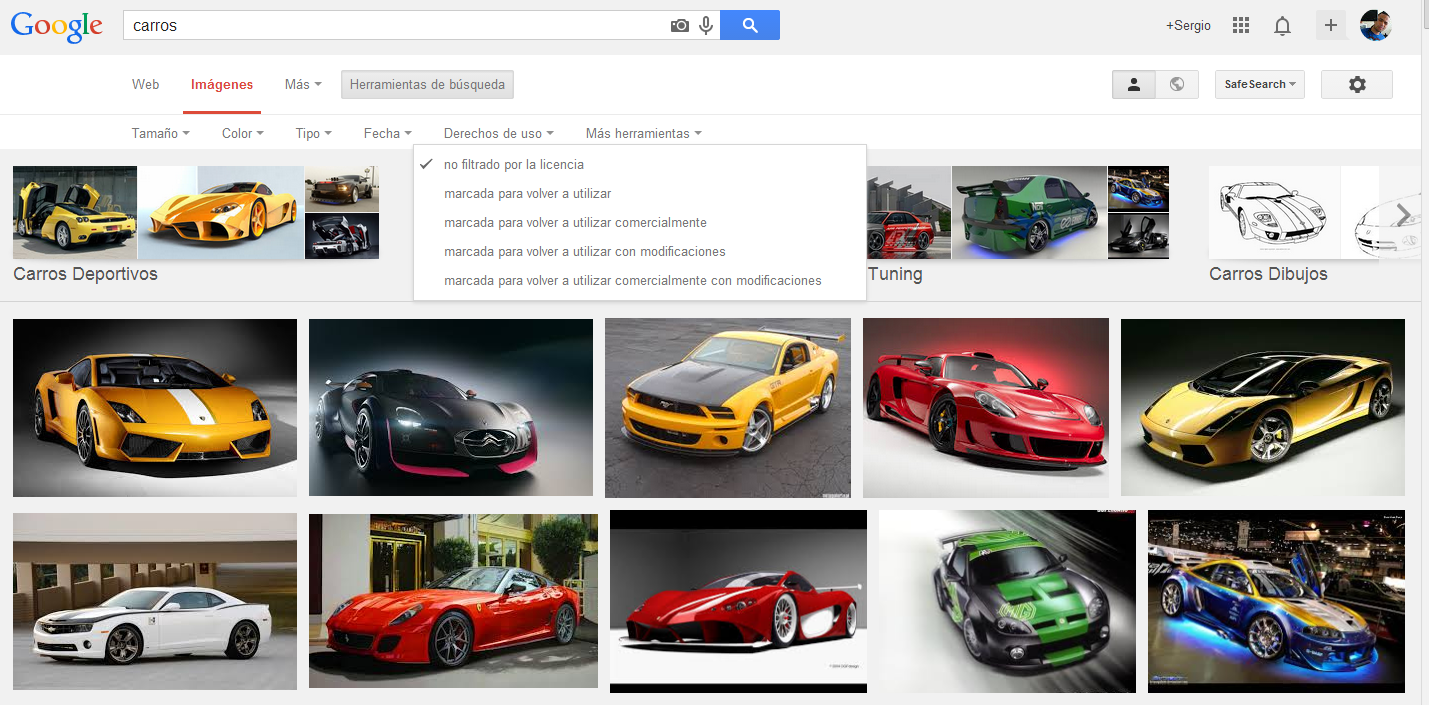The width and height of the screenshot is (1429, 705).
Task: Expand the Tamaño dropdown
Action: tap(160, 133)
